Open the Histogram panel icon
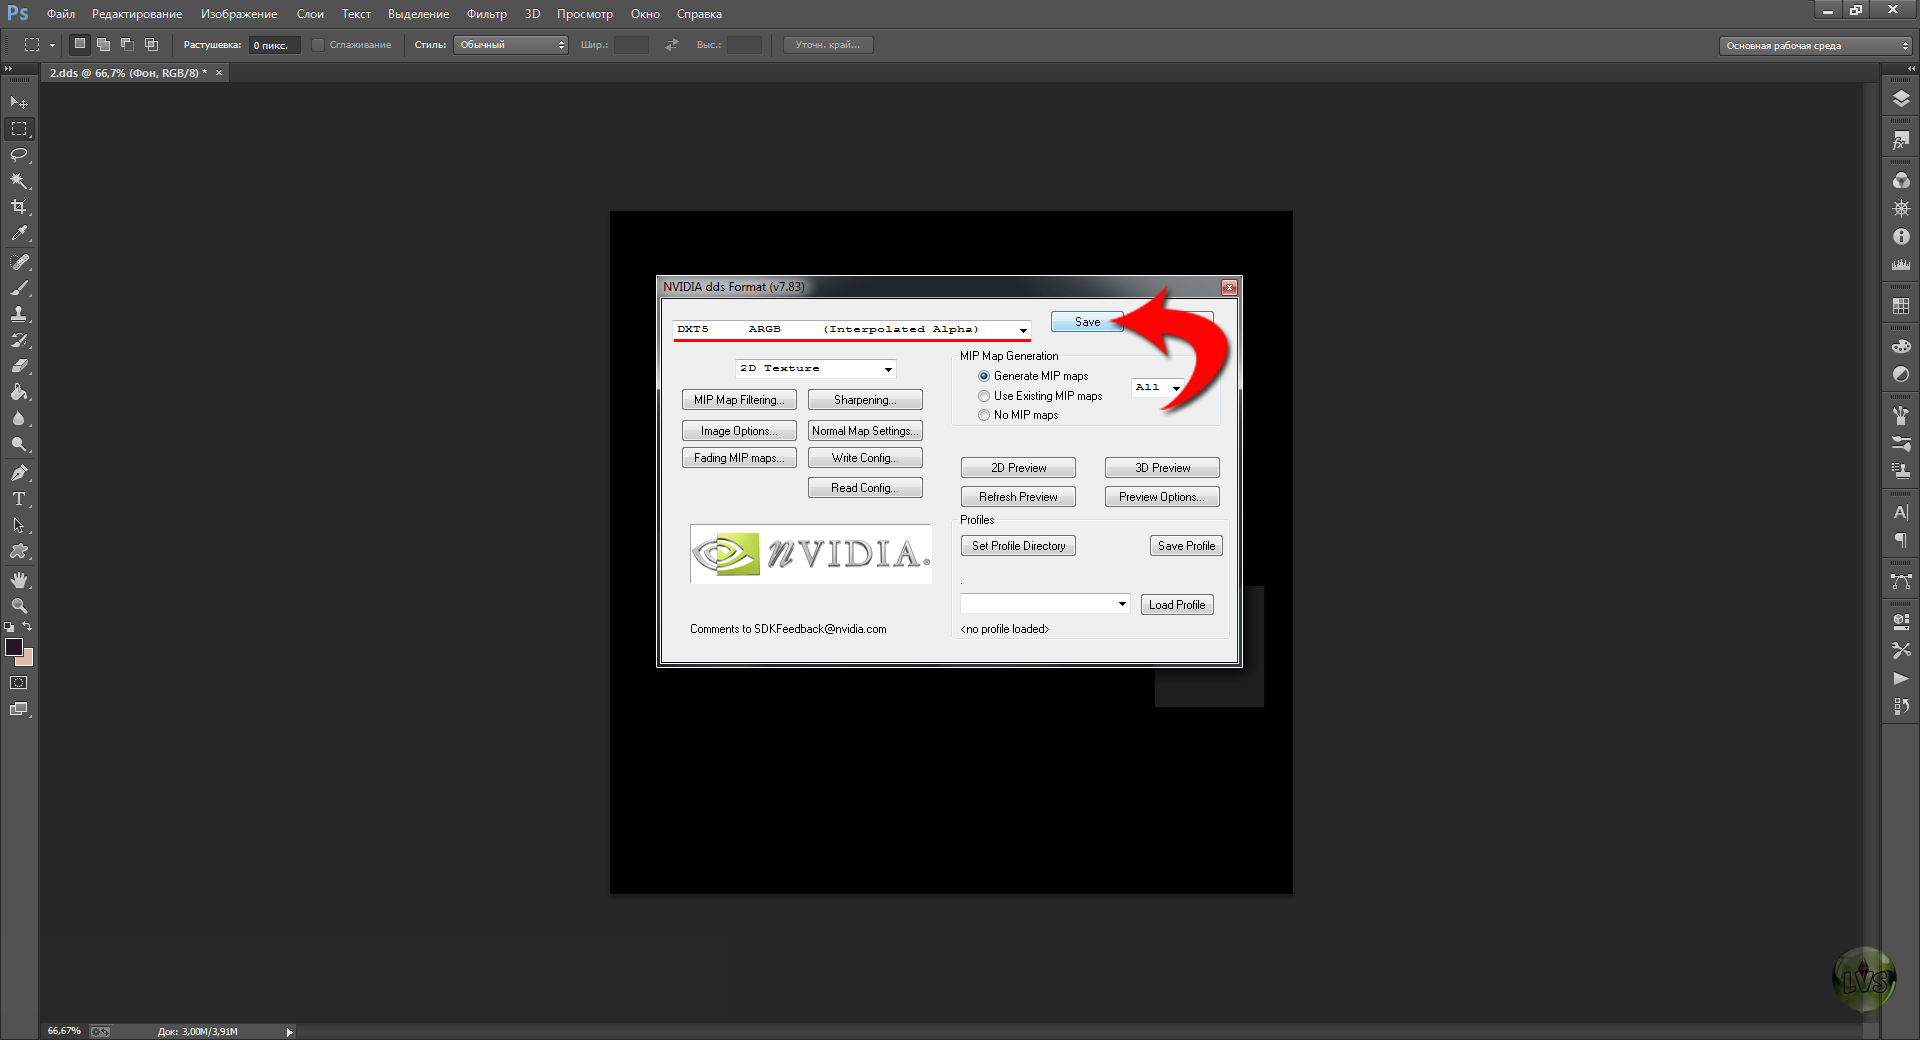 (x=1901, y=264)
